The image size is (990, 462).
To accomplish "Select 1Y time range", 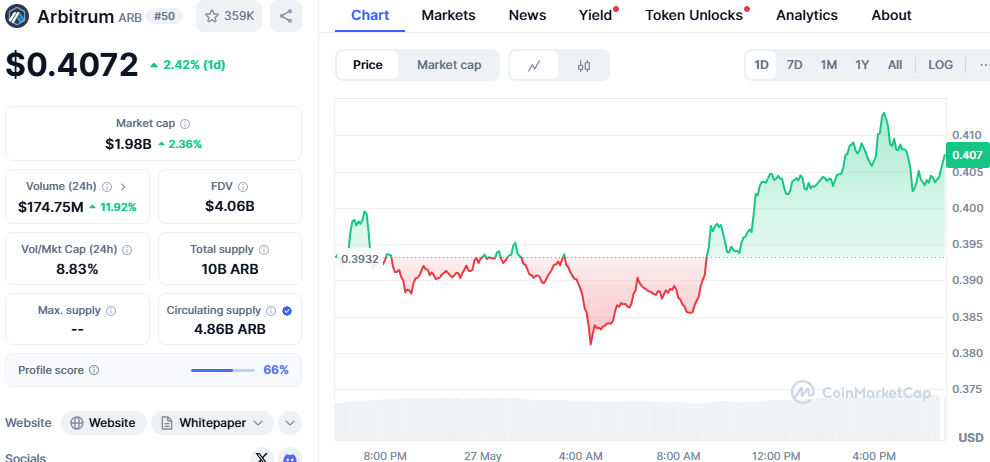I will tap(862, 65).
